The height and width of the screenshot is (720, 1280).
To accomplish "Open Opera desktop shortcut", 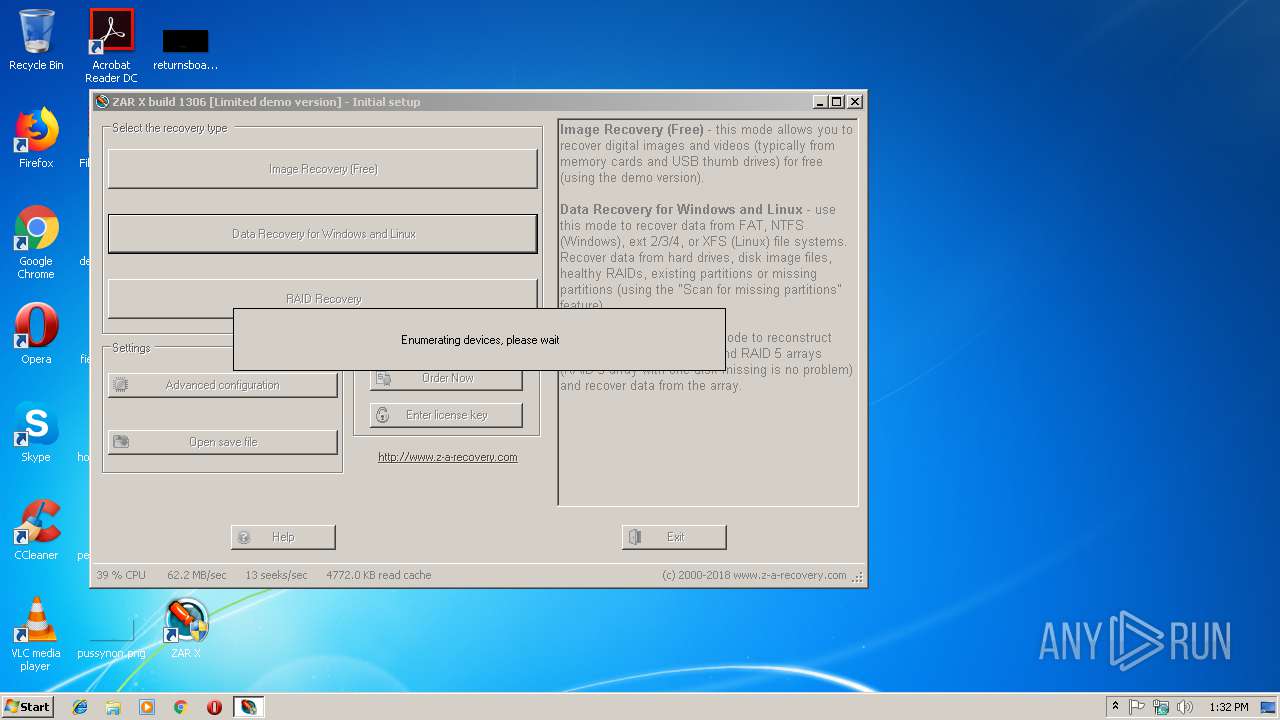I will point(36,333).
